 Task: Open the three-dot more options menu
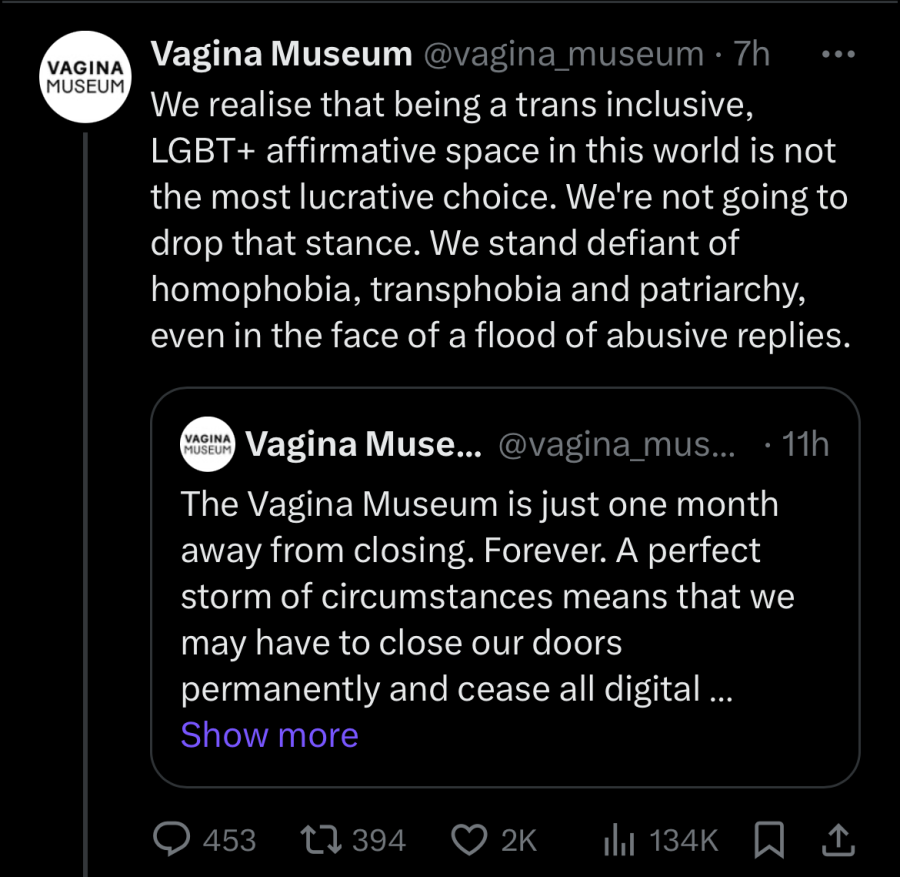838,54
